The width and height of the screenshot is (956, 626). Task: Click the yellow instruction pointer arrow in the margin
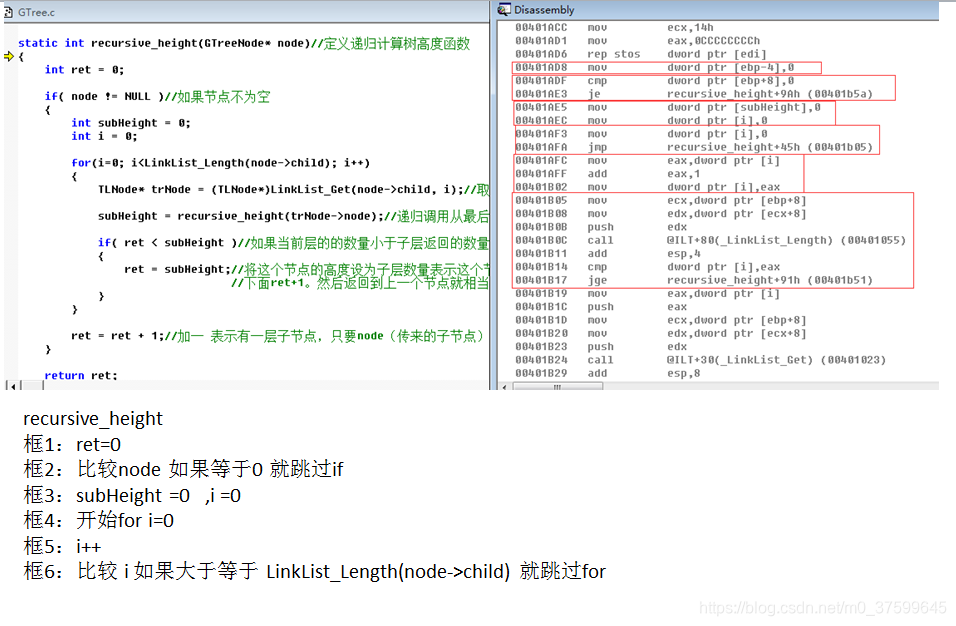[x=9, y=57]
